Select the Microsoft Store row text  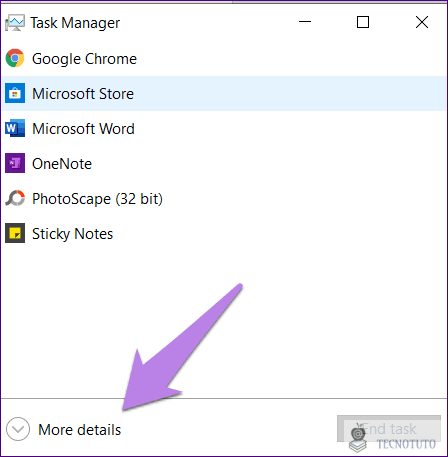pos(83,94)
